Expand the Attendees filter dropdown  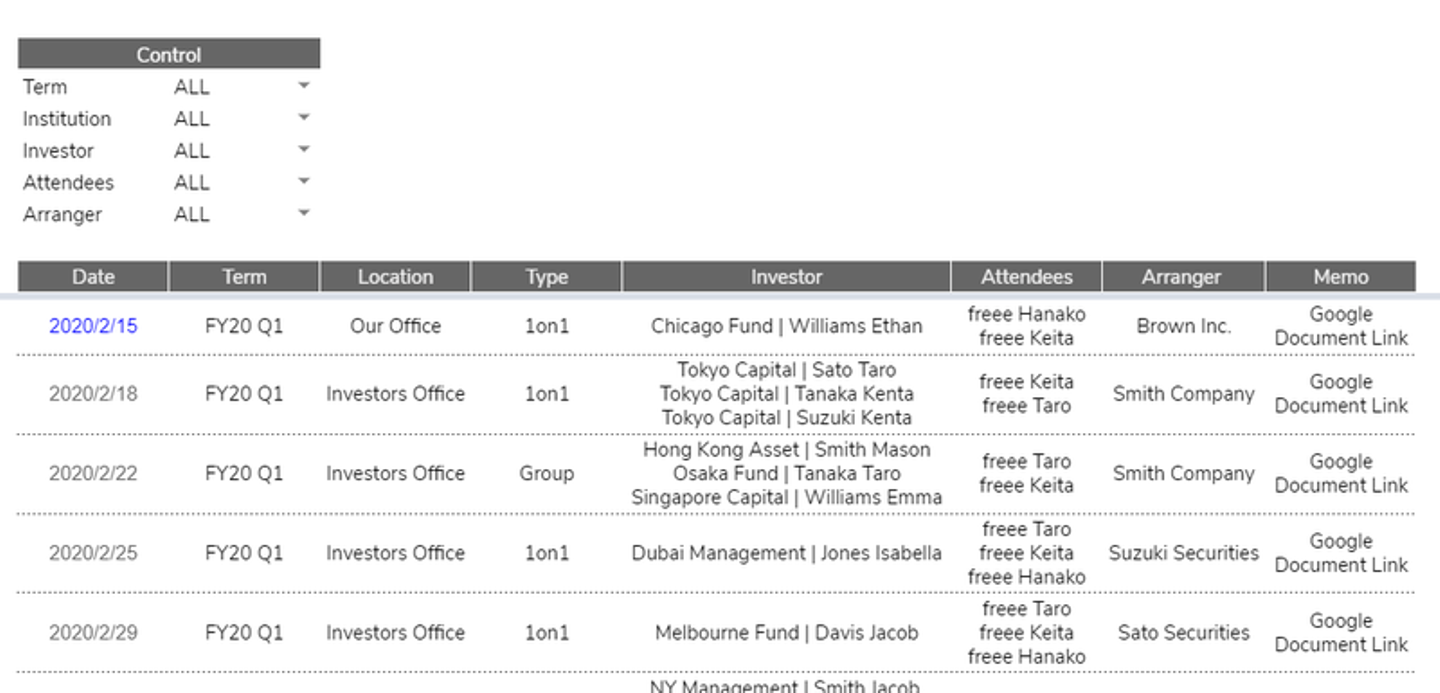(304, 183)
